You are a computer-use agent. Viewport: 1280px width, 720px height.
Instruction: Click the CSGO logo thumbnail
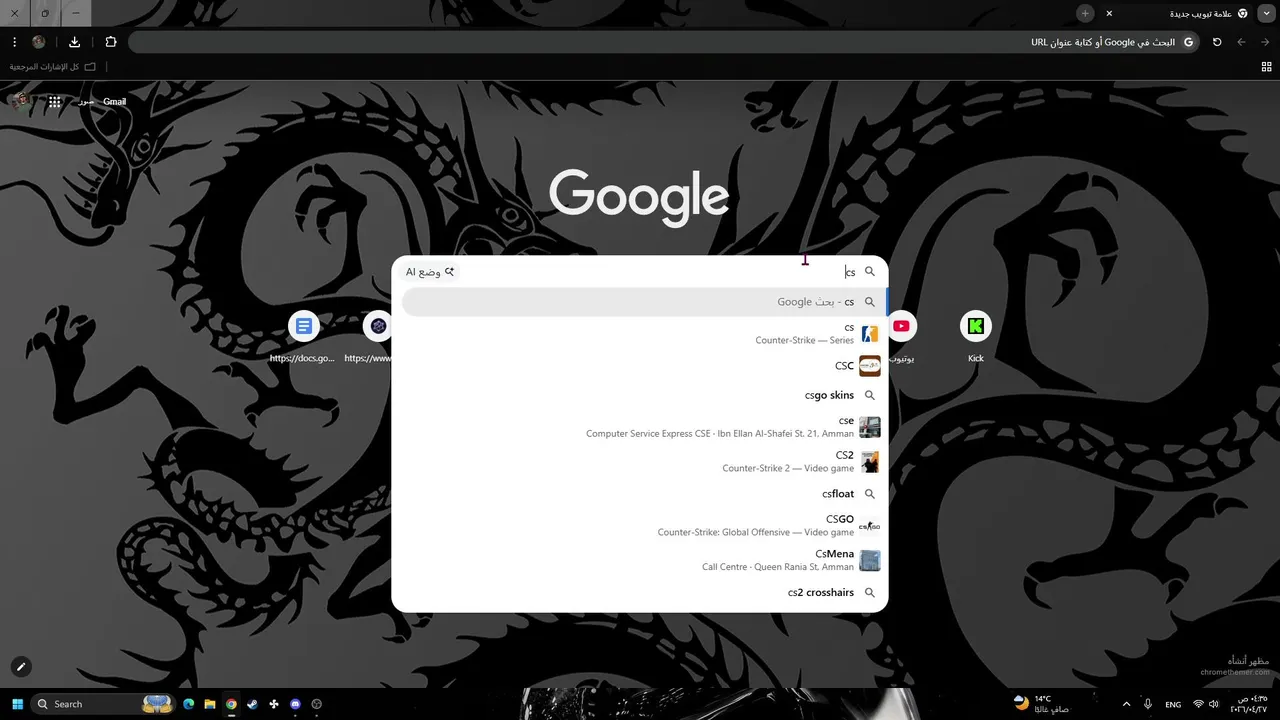(870, 526)
